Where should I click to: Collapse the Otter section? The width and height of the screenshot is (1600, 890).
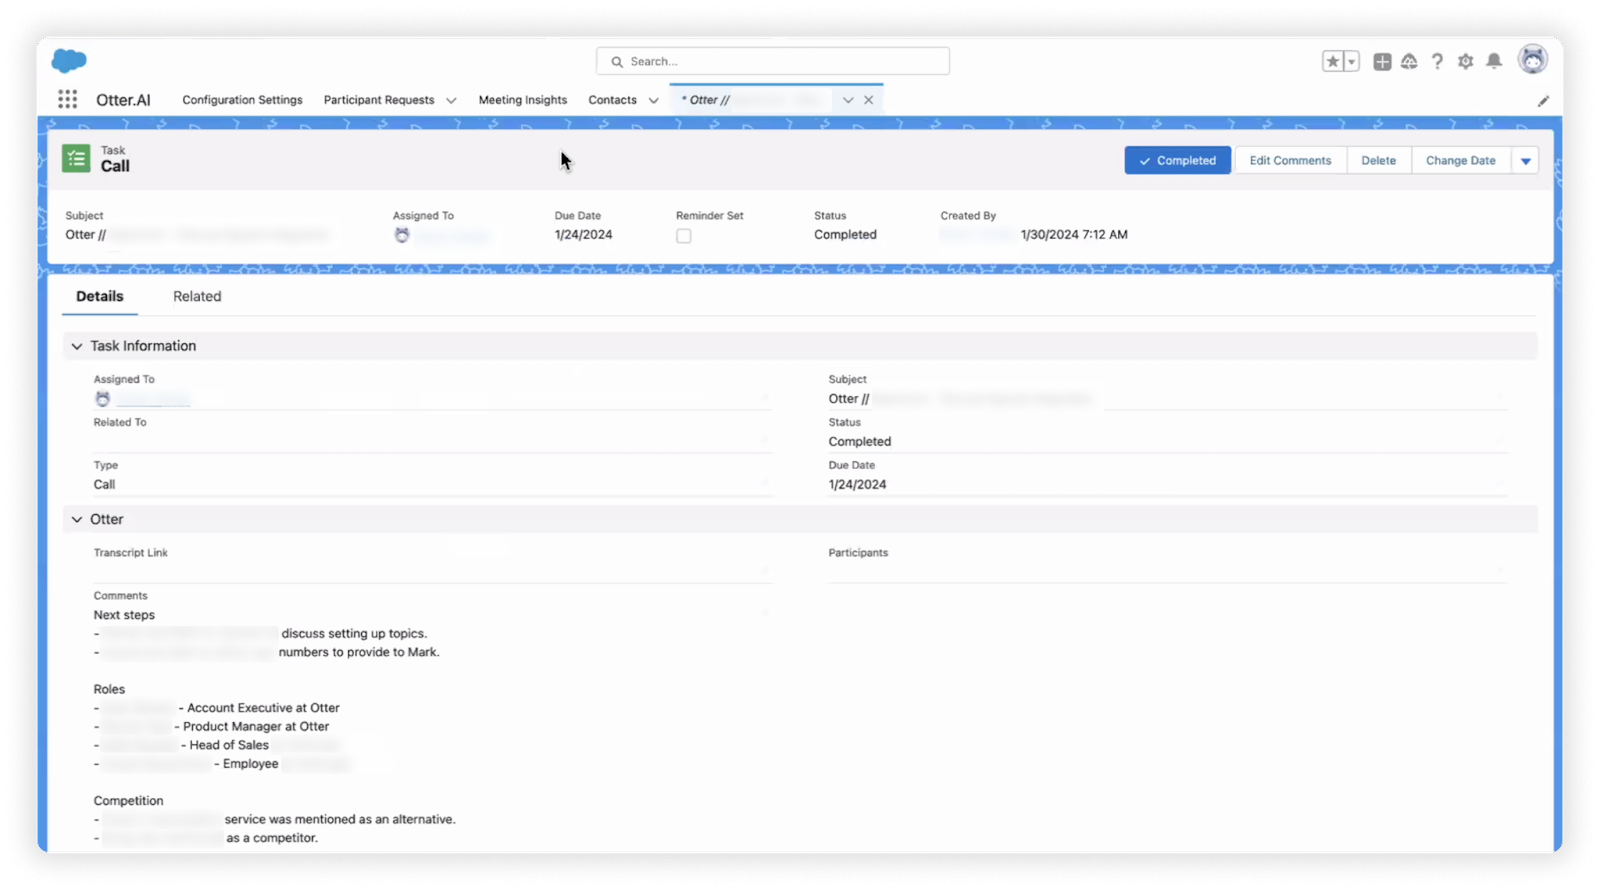click(77, 520)
